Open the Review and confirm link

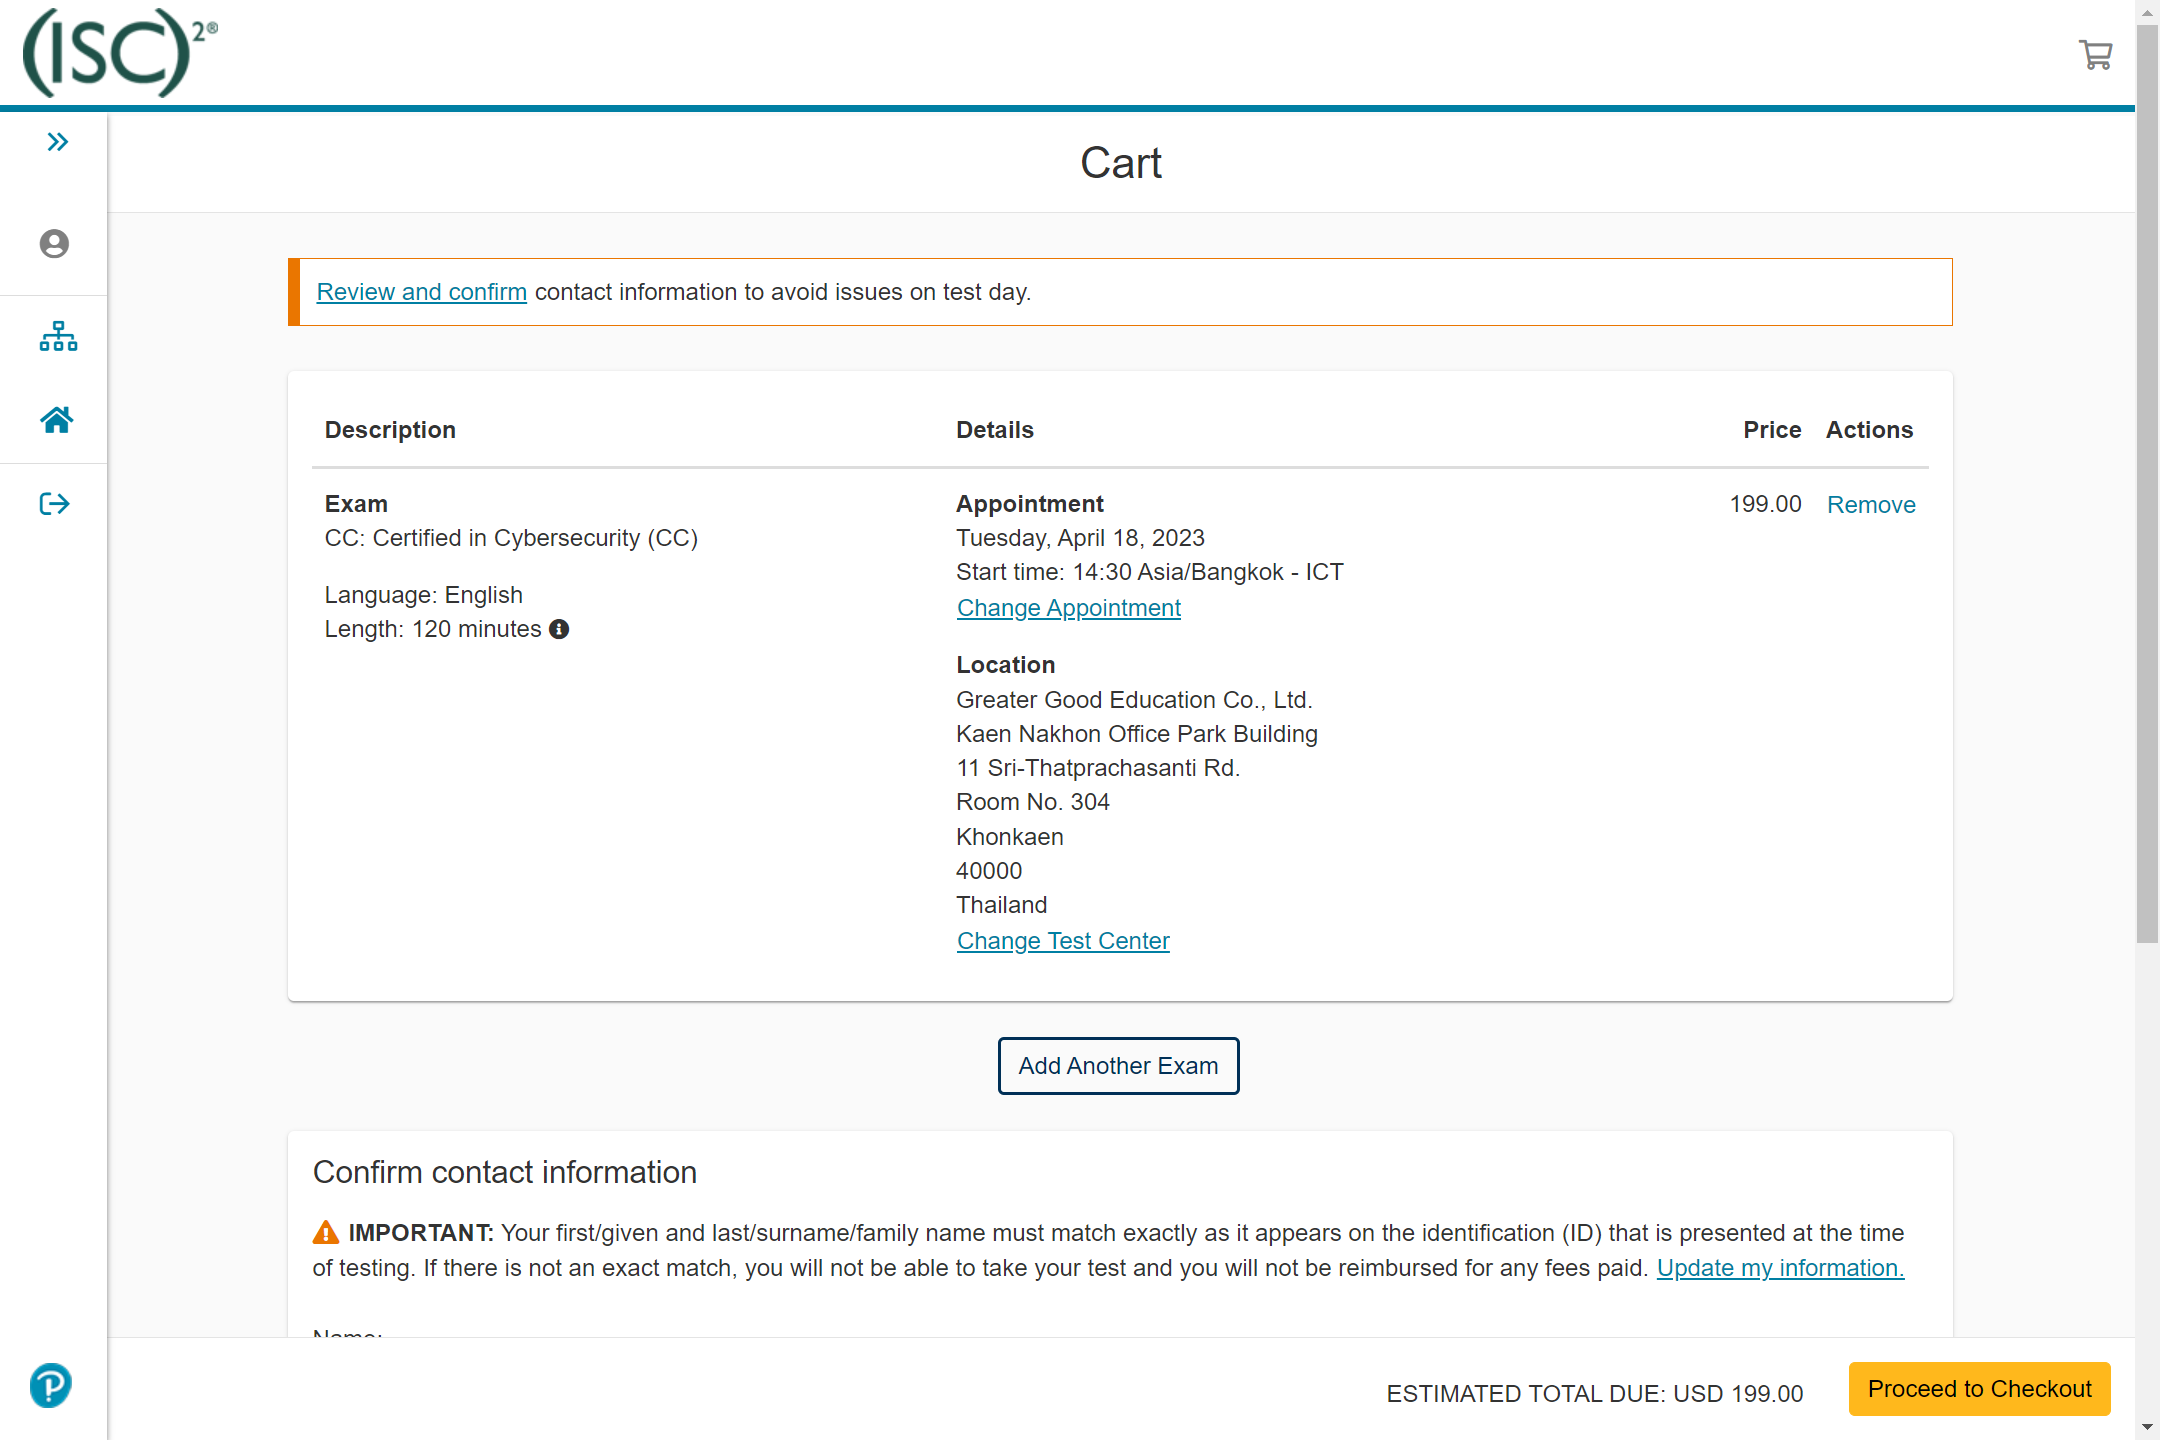click(x=421, y=292)
